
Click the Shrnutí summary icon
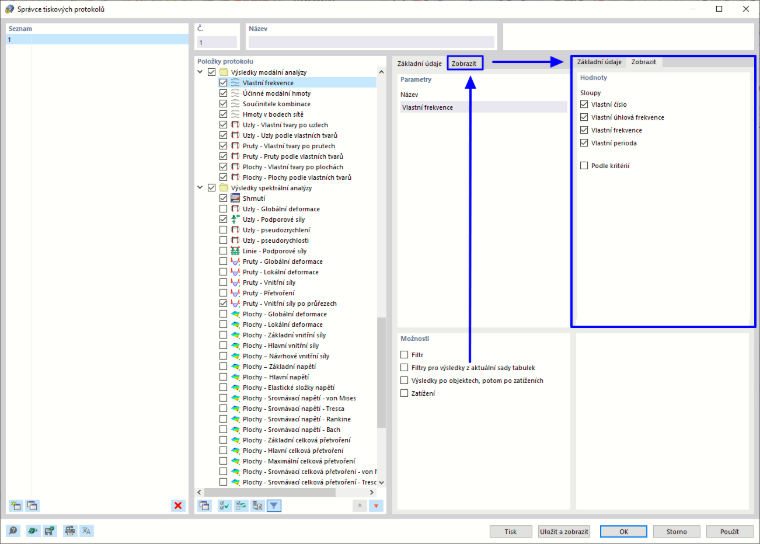[235, 198]
